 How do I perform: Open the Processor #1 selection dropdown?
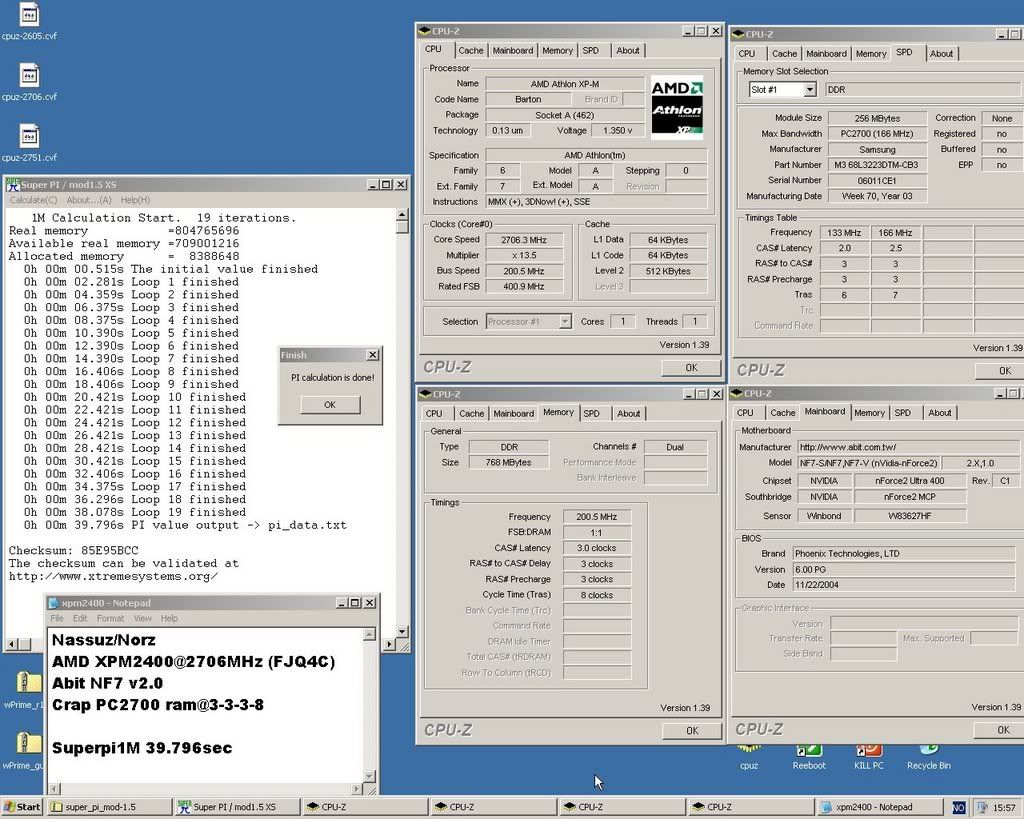coord(565,321)
